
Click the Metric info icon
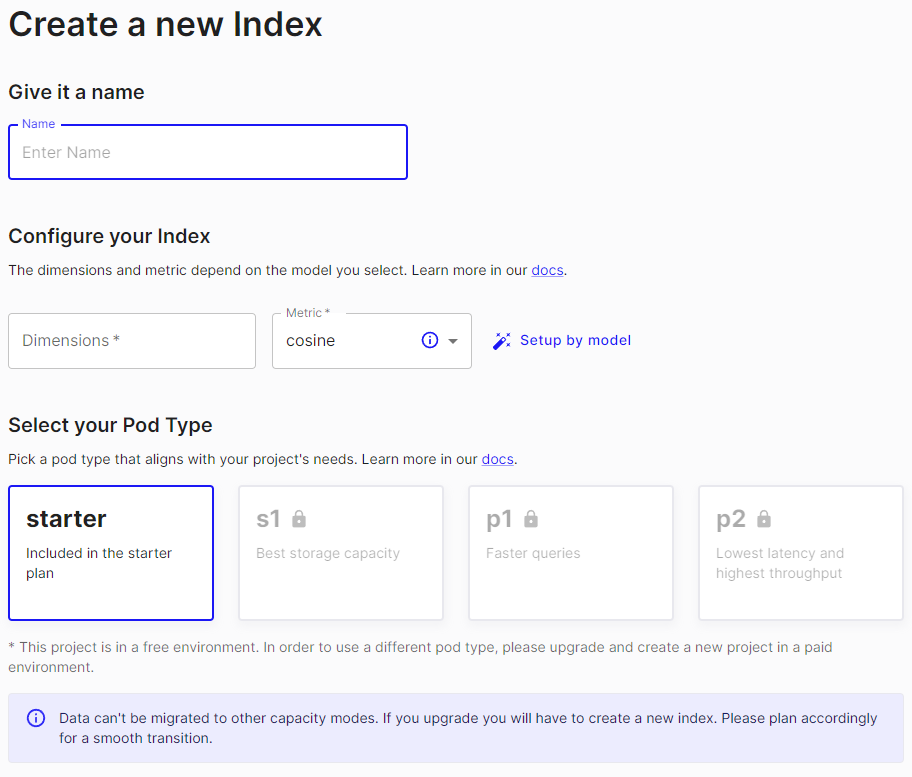coord(430,340)
